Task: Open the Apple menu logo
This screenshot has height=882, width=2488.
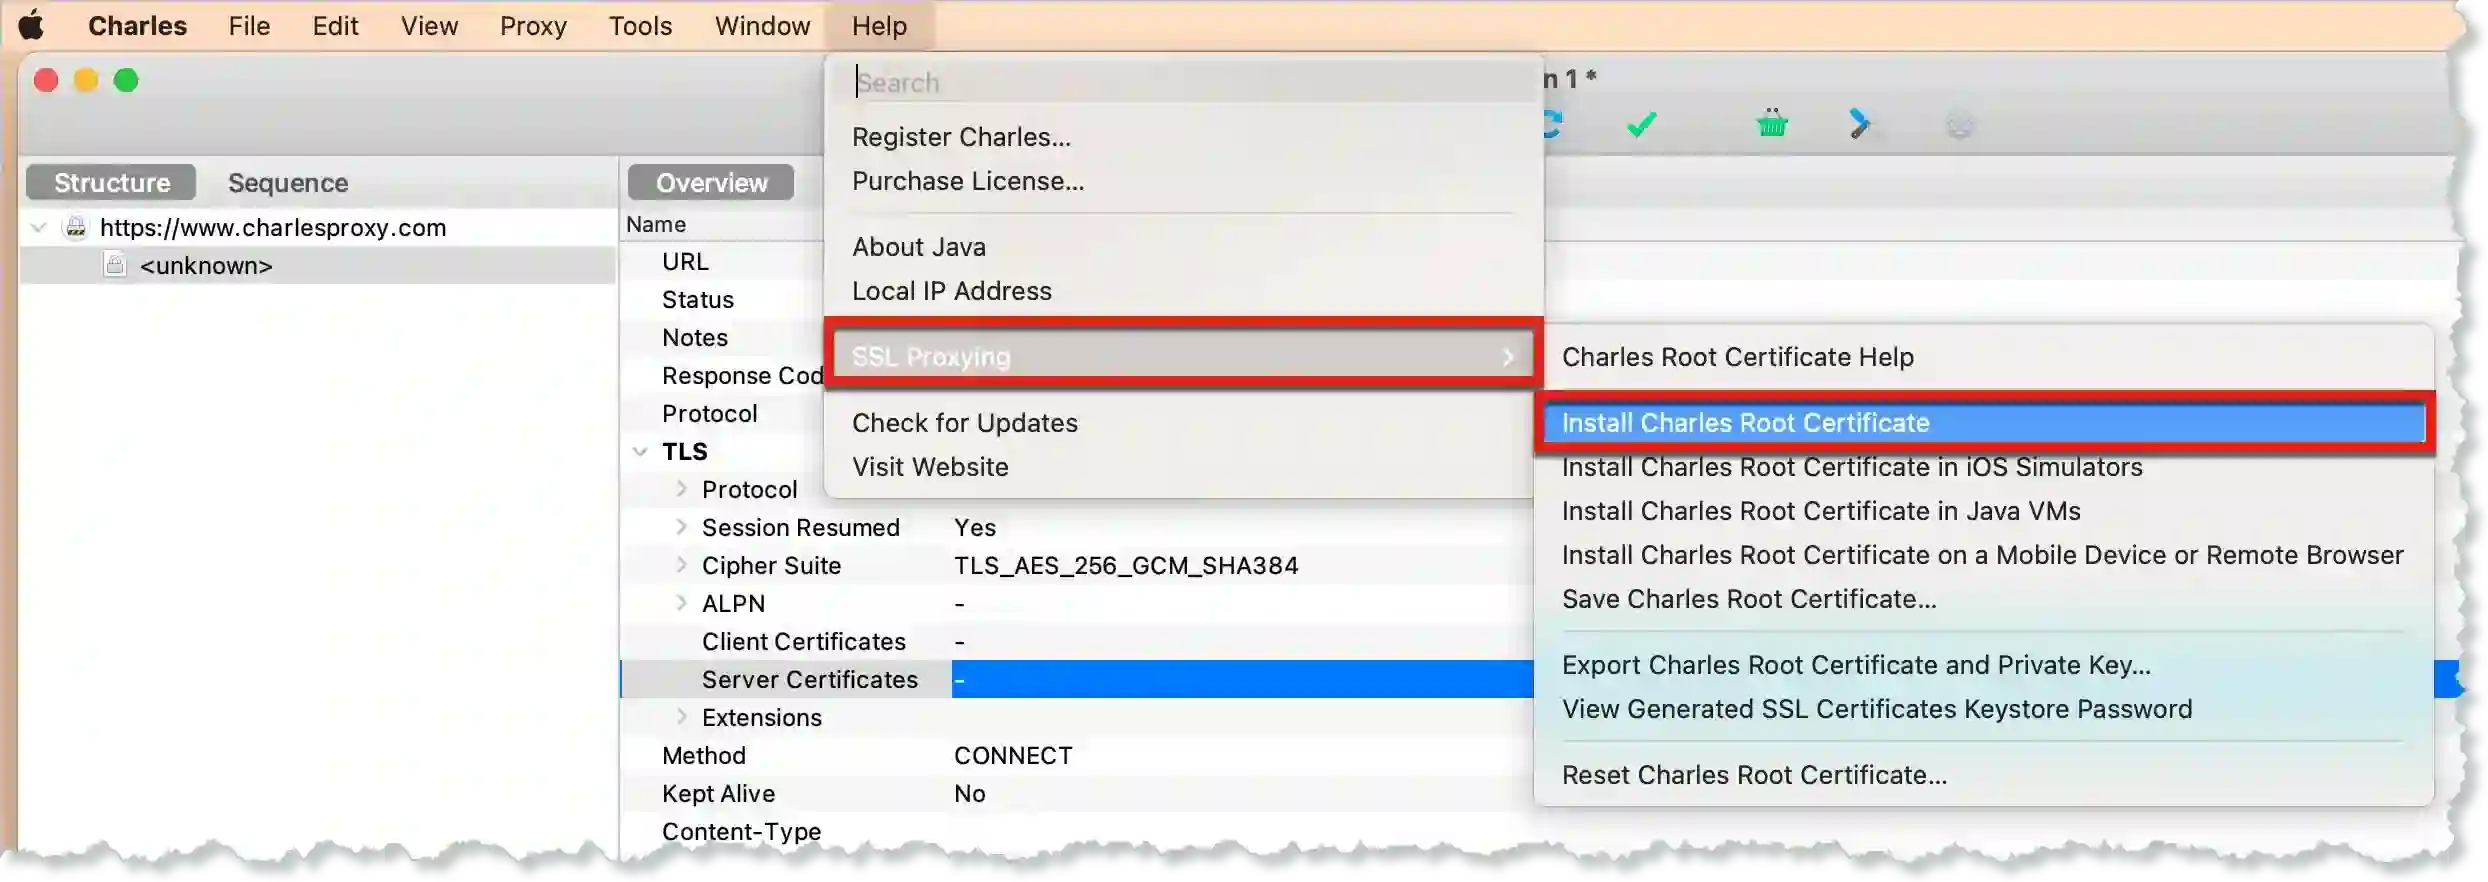Action: [x=31, y=25]
